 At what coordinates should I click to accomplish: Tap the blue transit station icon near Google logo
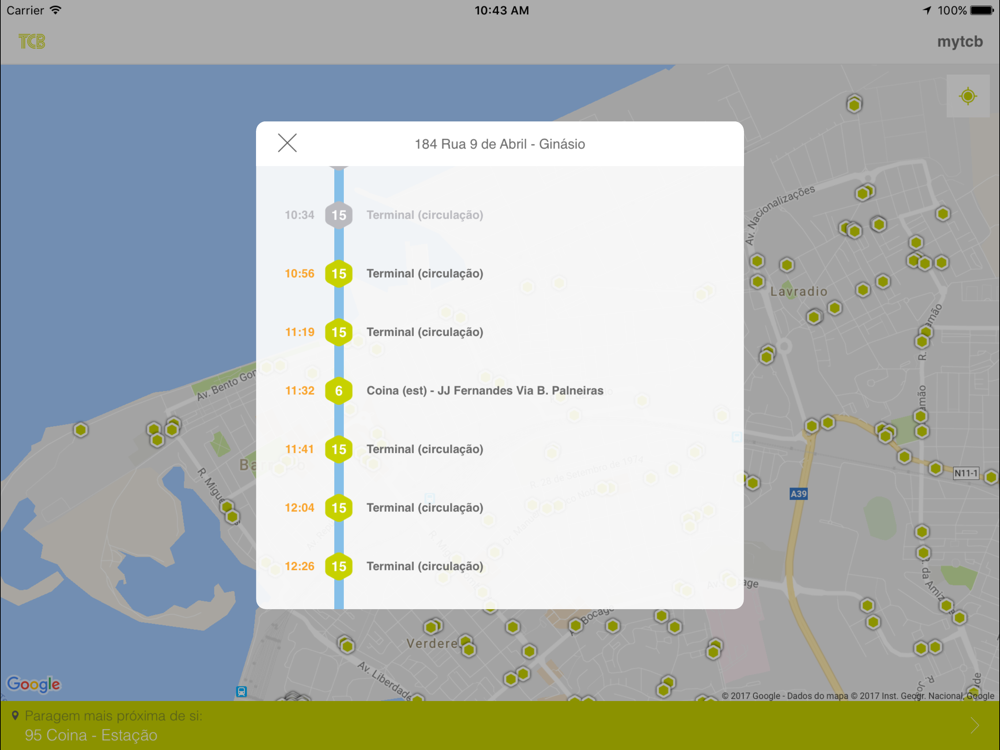coord(241,691)
